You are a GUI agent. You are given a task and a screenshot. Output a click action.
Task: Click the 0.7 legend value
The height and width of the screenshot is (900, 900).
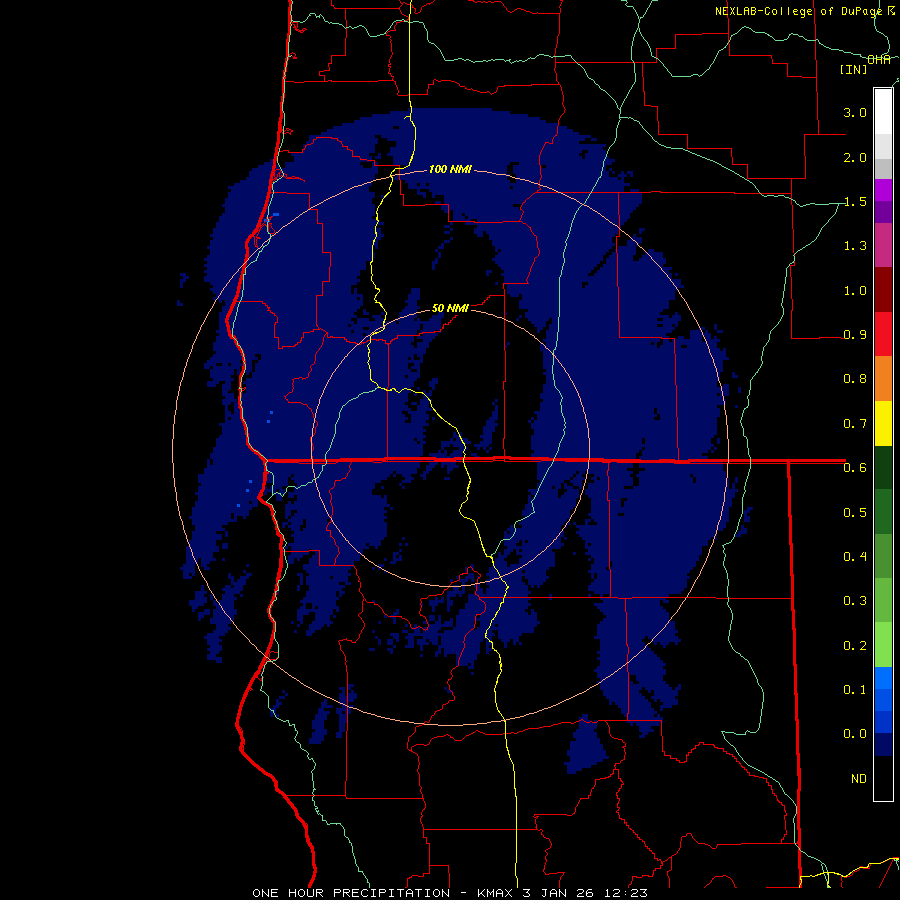tap(855, 424)
